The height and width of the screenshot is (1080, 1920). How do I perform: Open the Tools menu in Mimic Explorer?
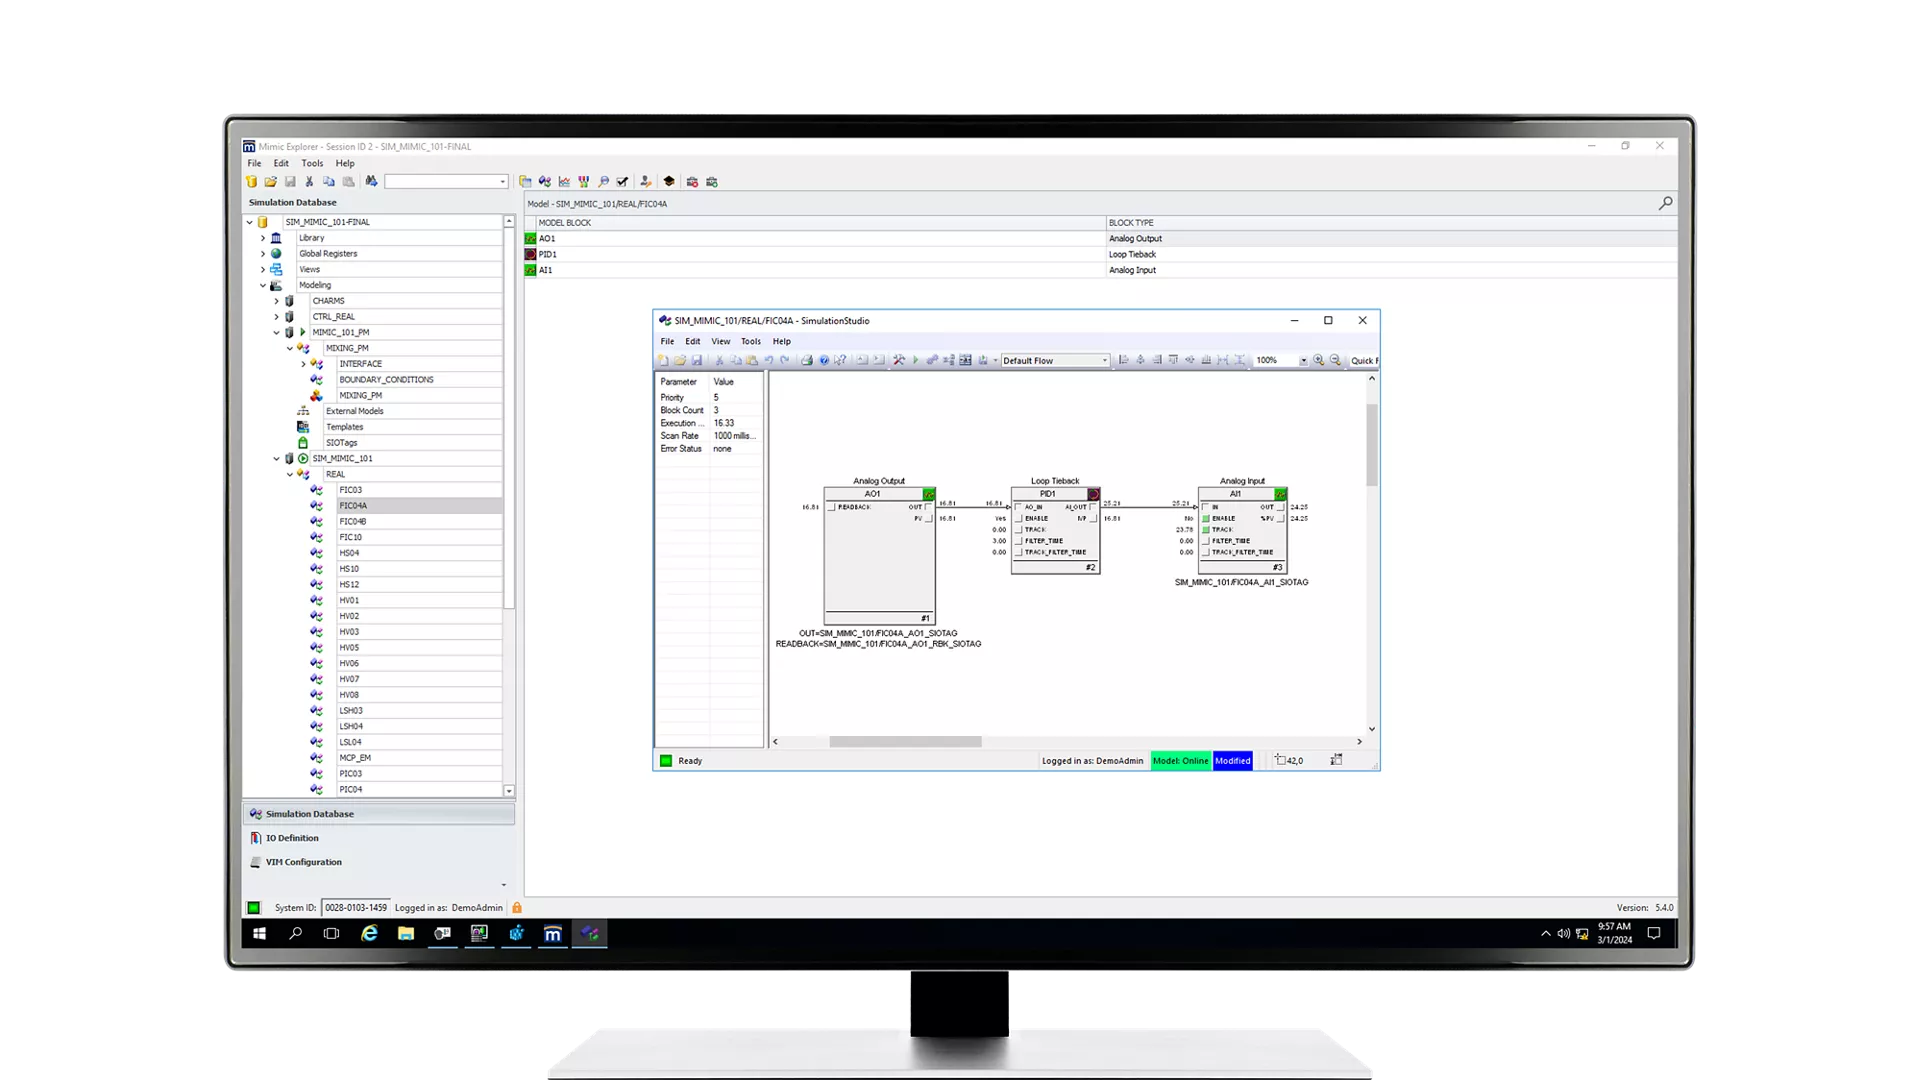pos(311,163)
